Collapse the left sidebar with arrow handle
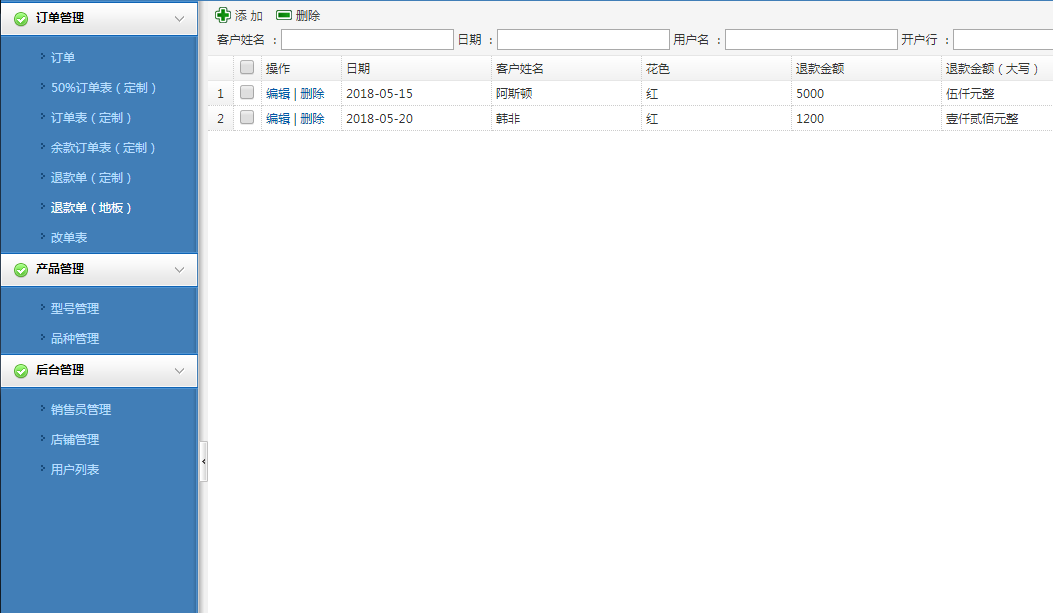Screen dimensions: 1053x613 click(203, 461)
